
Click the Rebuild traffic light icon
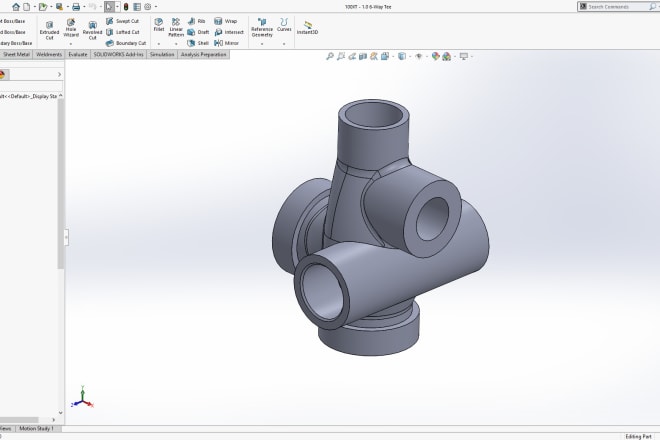point(125,6)
